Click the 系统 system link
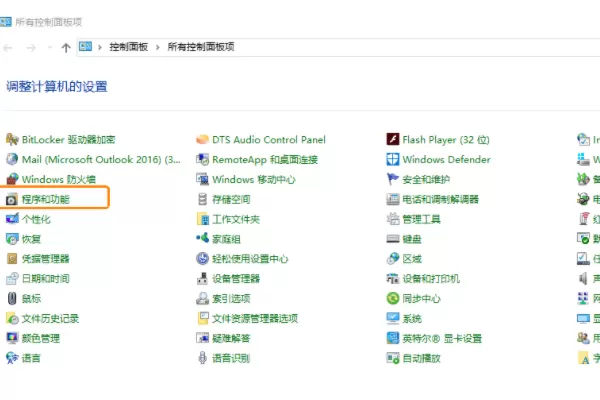The width and height of the screenshot is (600, 400). (x=412, y=318)
